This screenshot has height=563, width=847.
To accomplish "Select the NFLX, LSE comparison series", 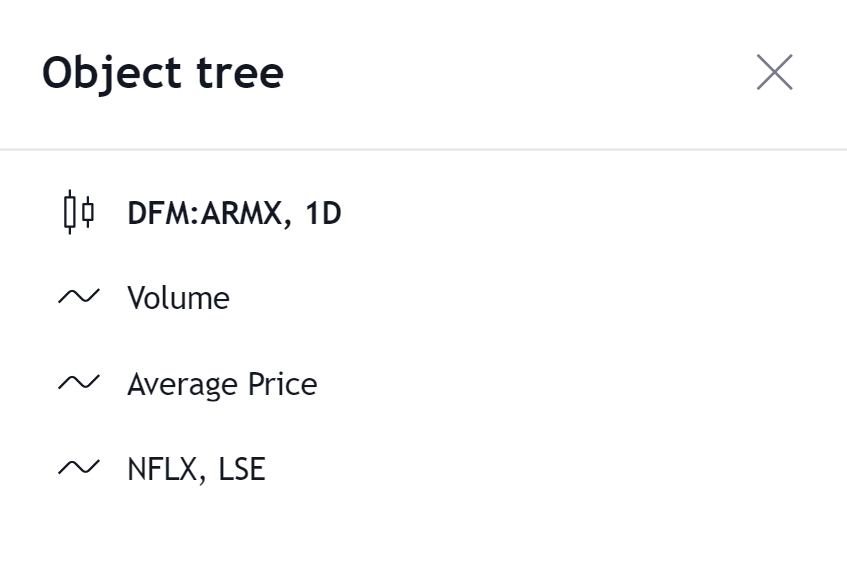I will click(x=196, y=469).
